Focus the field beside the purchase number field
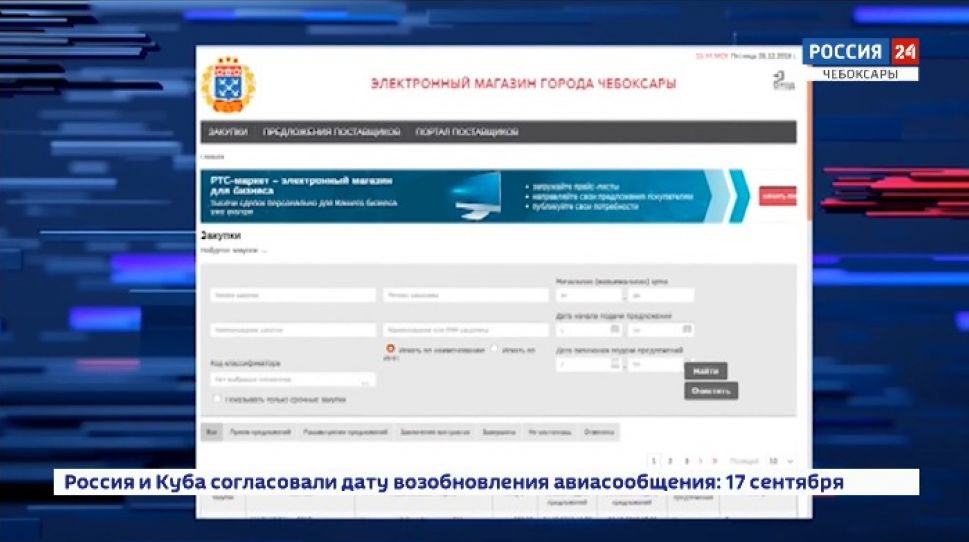The image size is (969, 542). click(465, 295)
